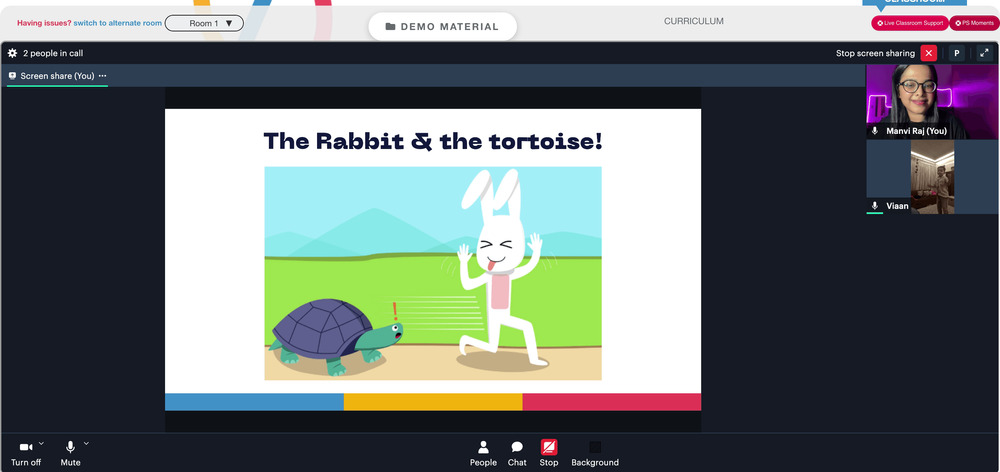Open screen share three-dot options

pos(103,76)
